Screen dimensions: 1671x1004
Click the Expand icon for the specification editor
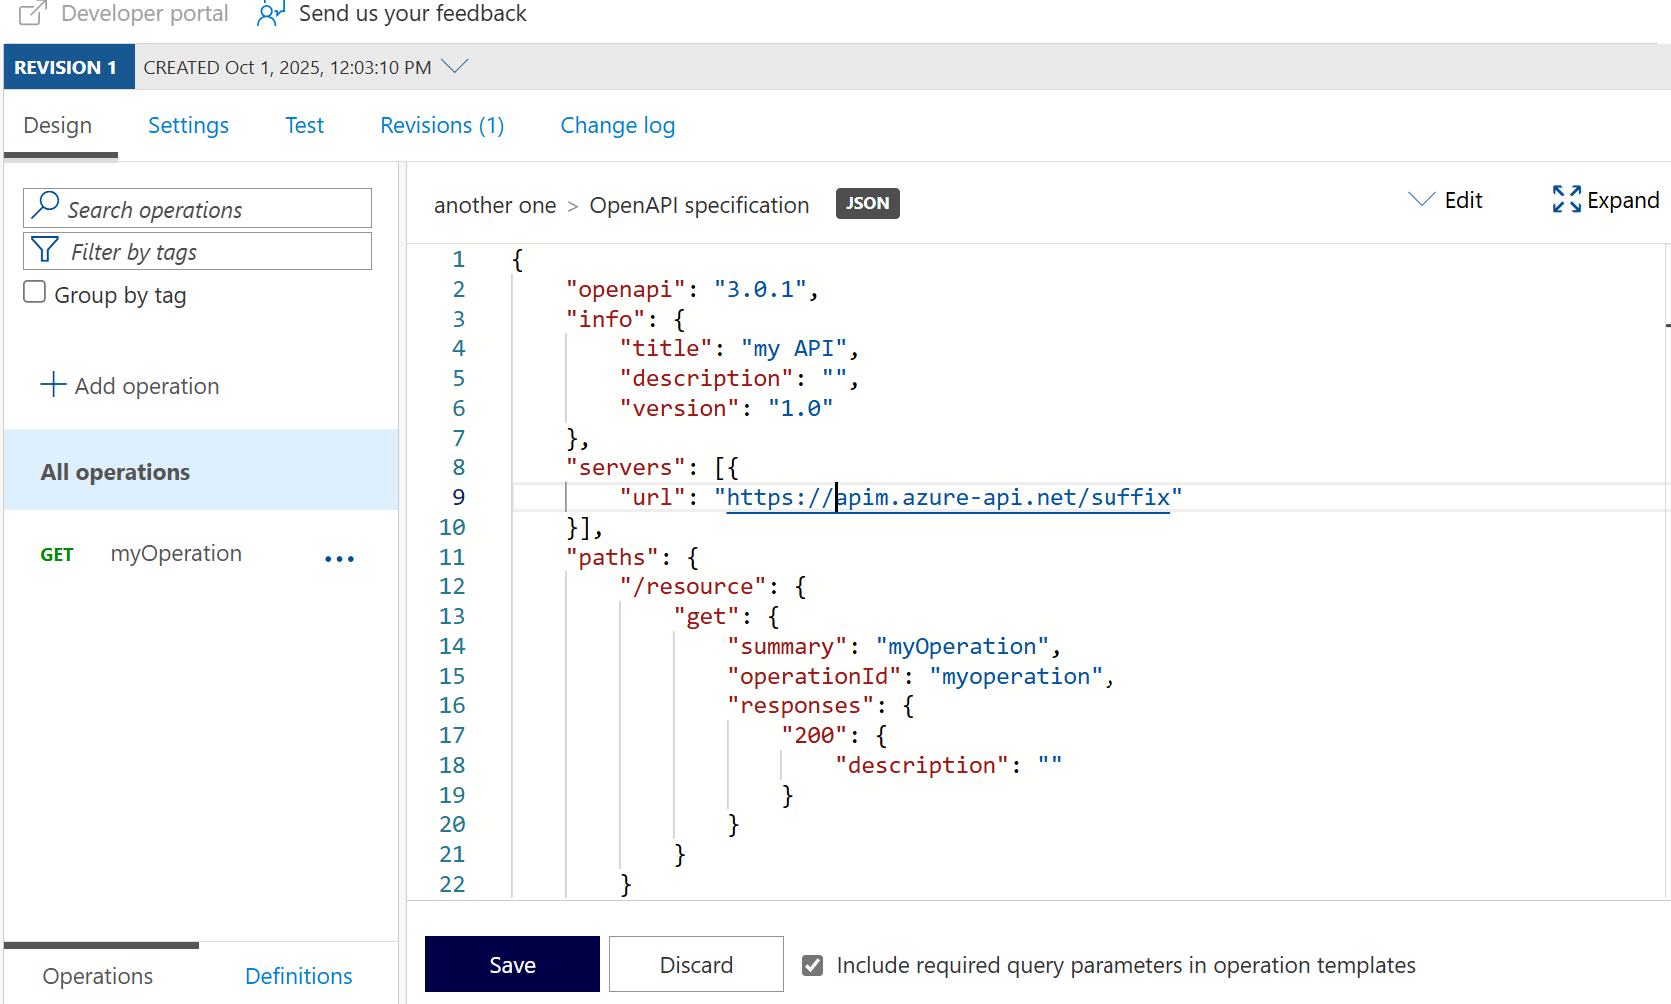click(1566, 199)
